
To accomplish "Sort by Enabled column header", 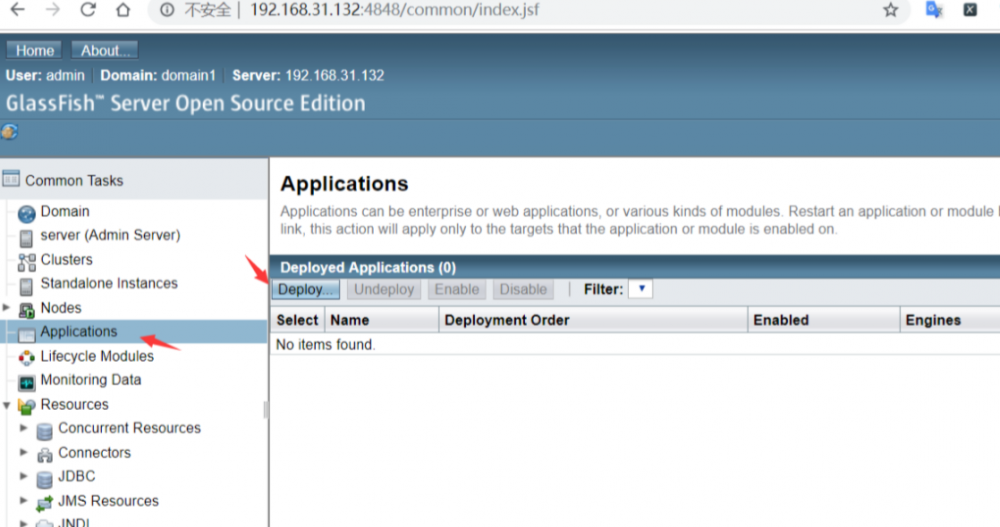I will (781, 320).
